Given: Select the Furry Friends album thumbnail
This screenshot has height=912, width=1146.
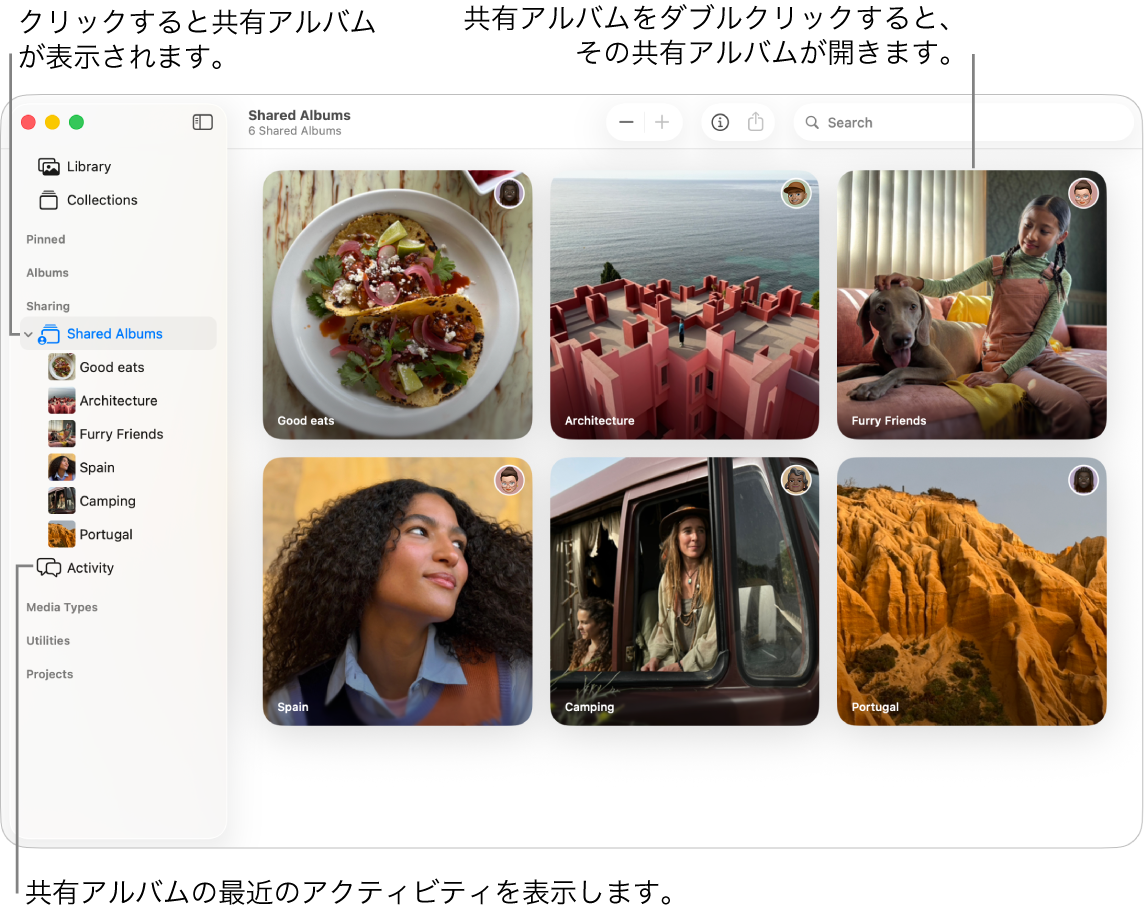Looking at the screenshot, I should [x=971, y=305].
